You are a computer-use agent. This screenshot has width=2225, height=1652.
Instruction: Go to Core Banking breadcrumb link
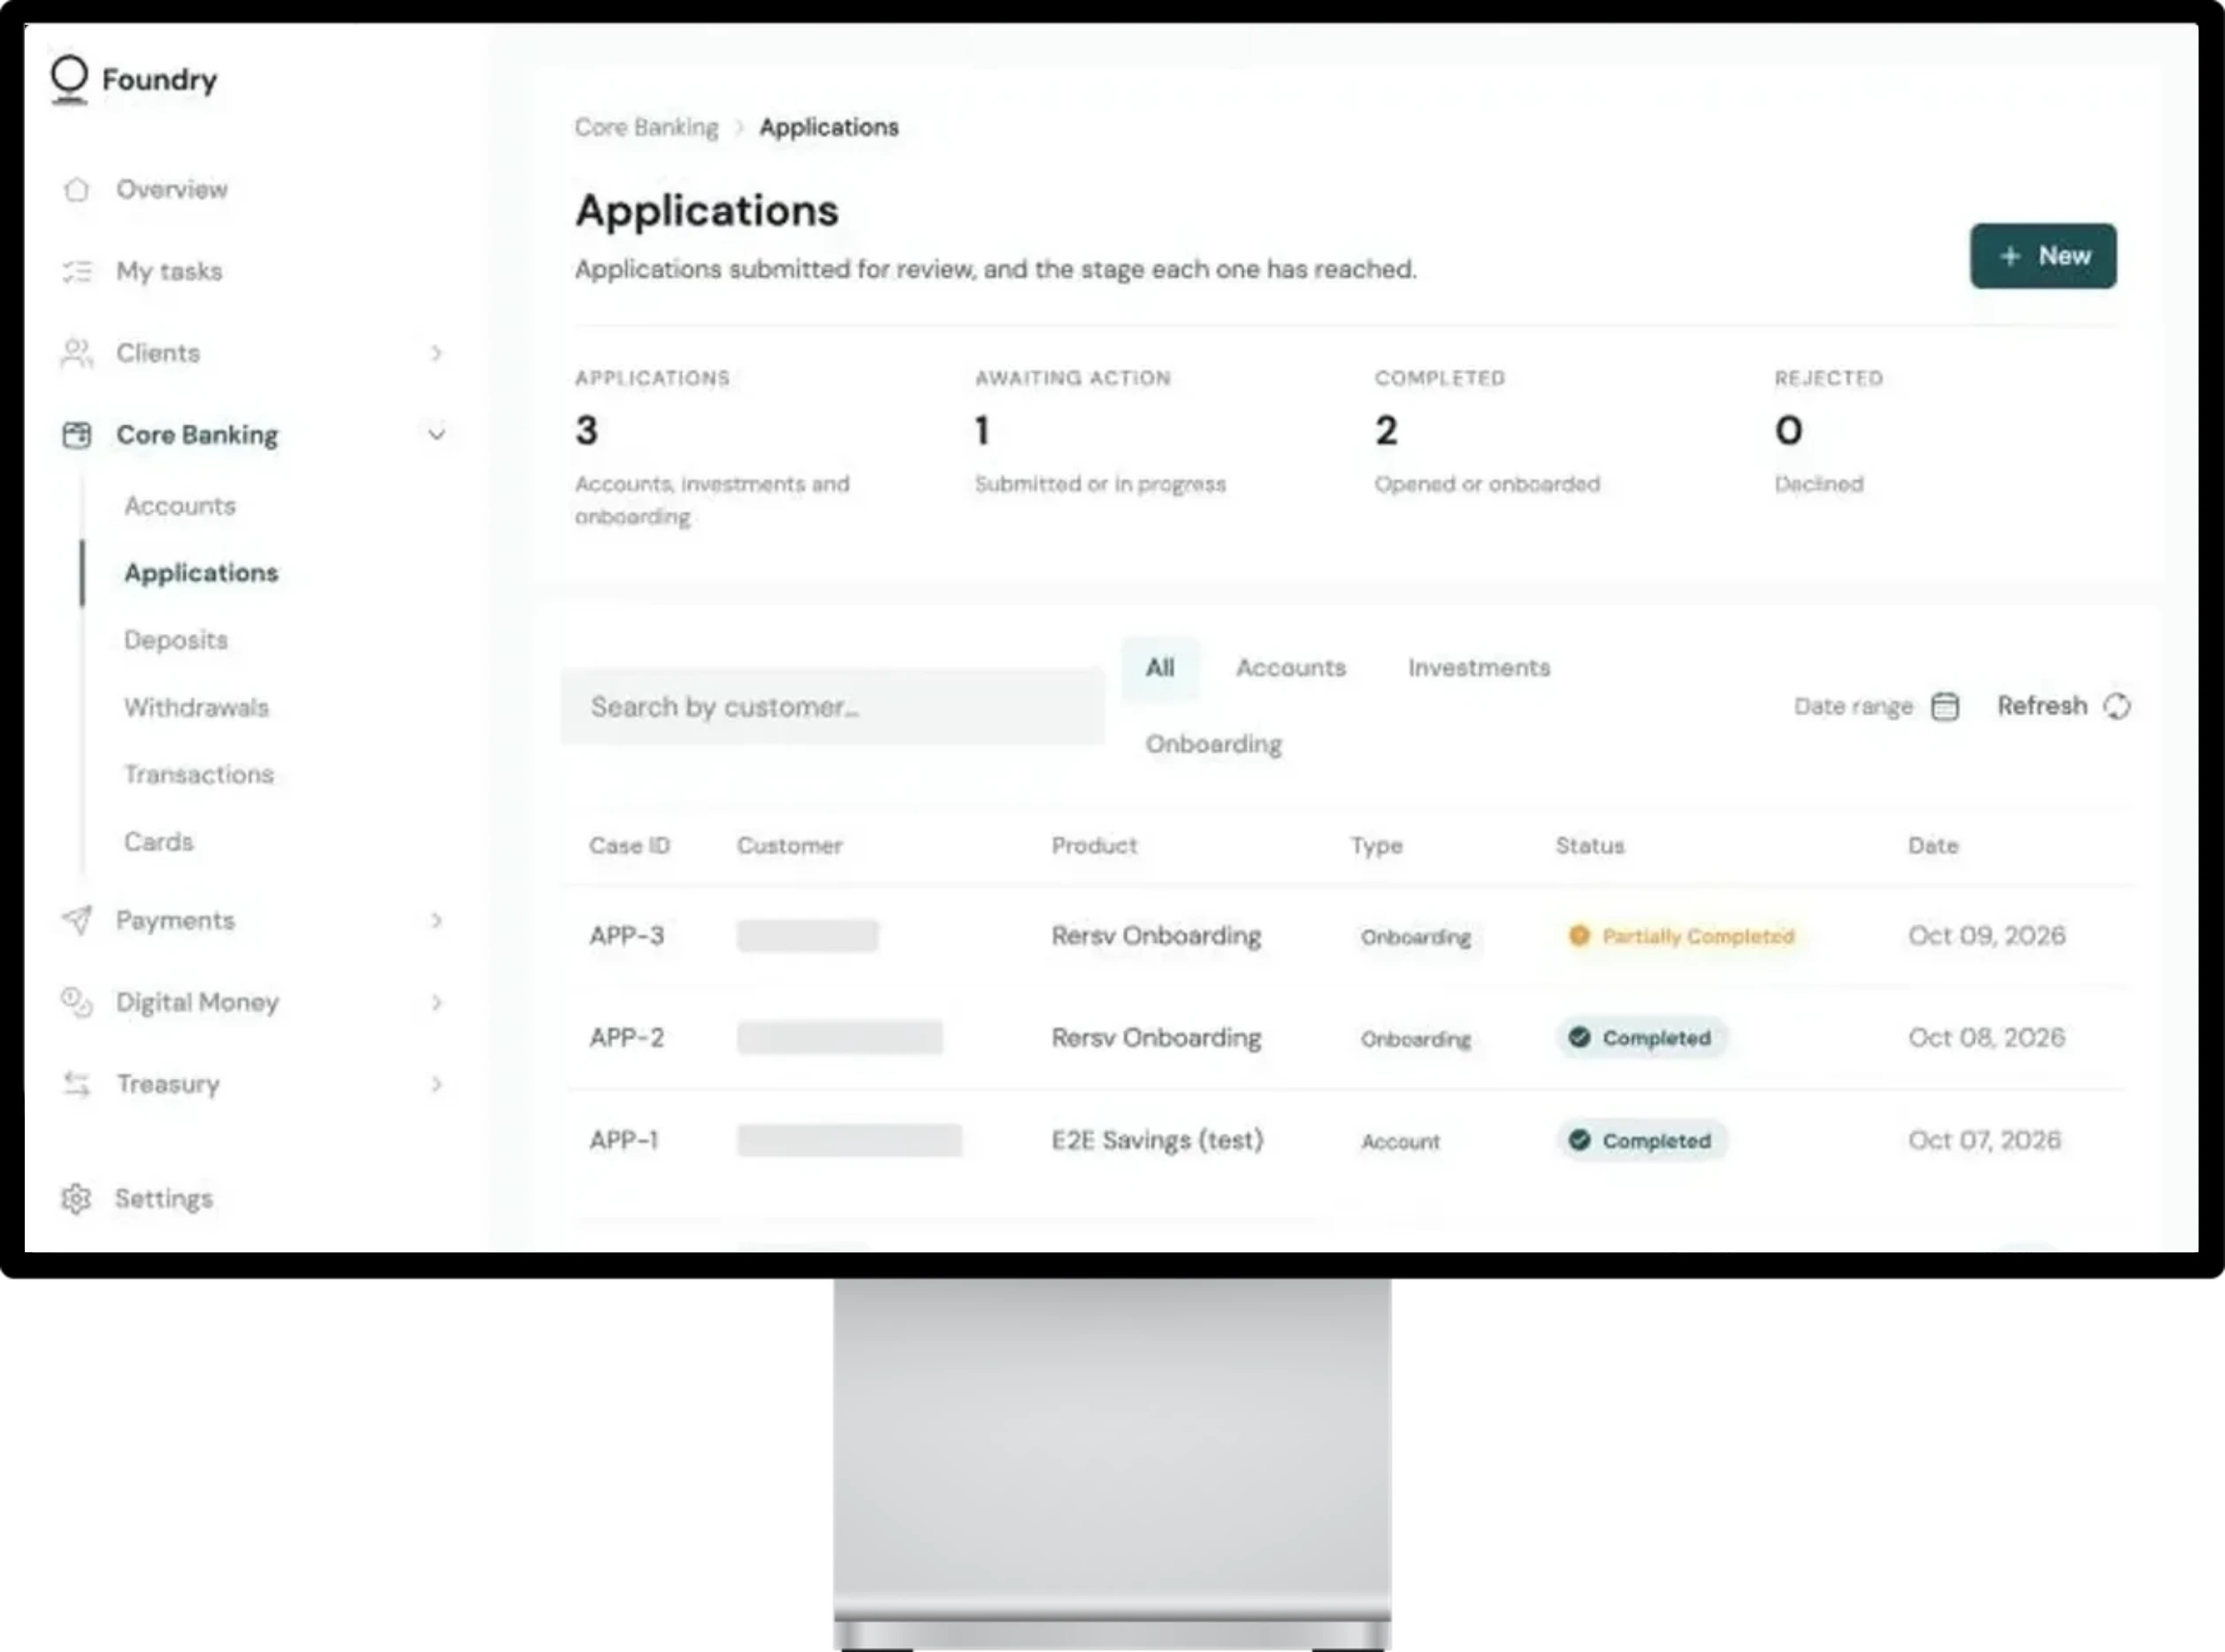(646, 128)
